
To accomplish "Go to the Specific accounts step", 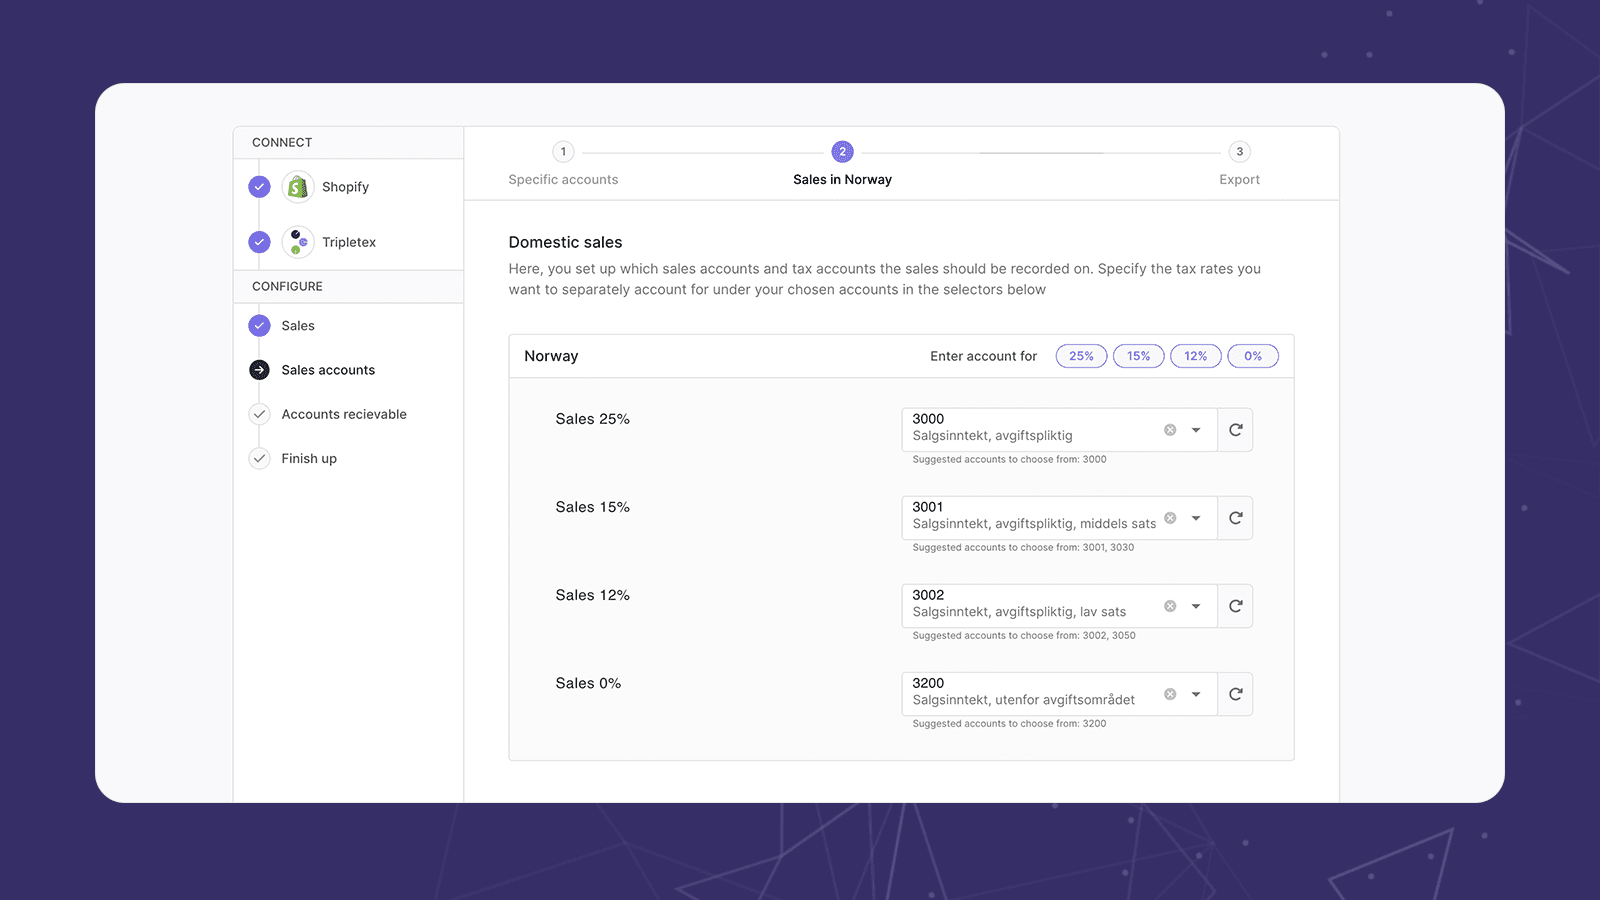I will pos(563,164).
